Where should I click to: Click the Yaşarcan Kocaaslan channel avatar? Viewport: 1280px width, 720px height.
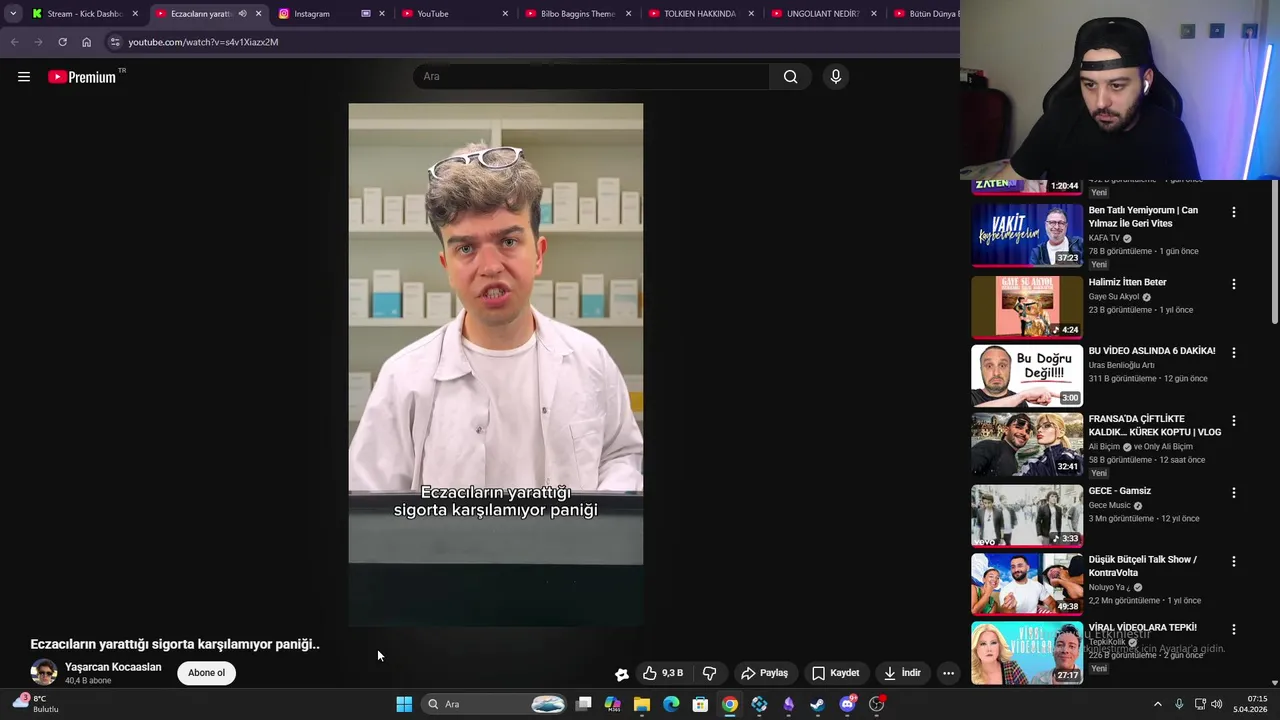44,673
